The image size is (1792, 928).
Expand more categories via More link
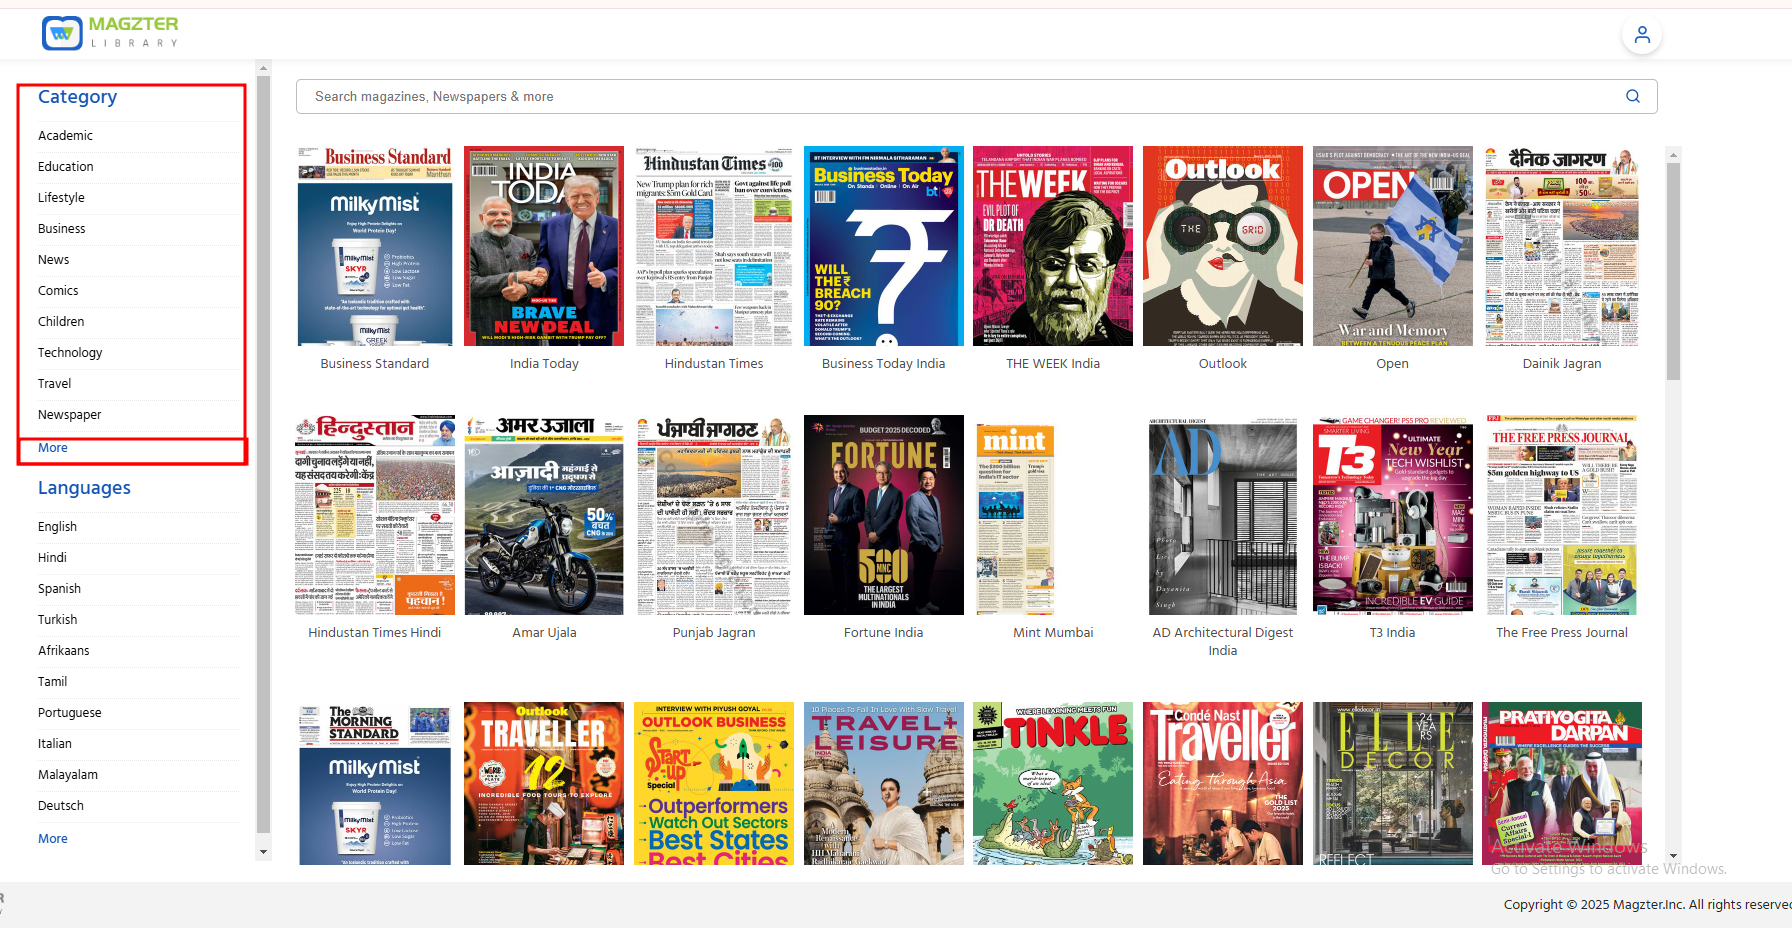(53, 448)
